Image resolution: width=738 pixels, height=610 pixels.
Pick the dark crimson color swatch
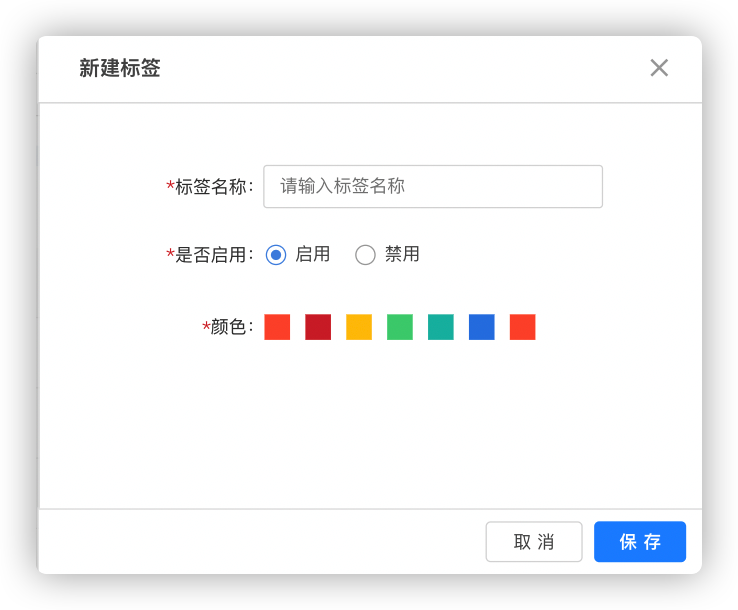tap(318, 327)
